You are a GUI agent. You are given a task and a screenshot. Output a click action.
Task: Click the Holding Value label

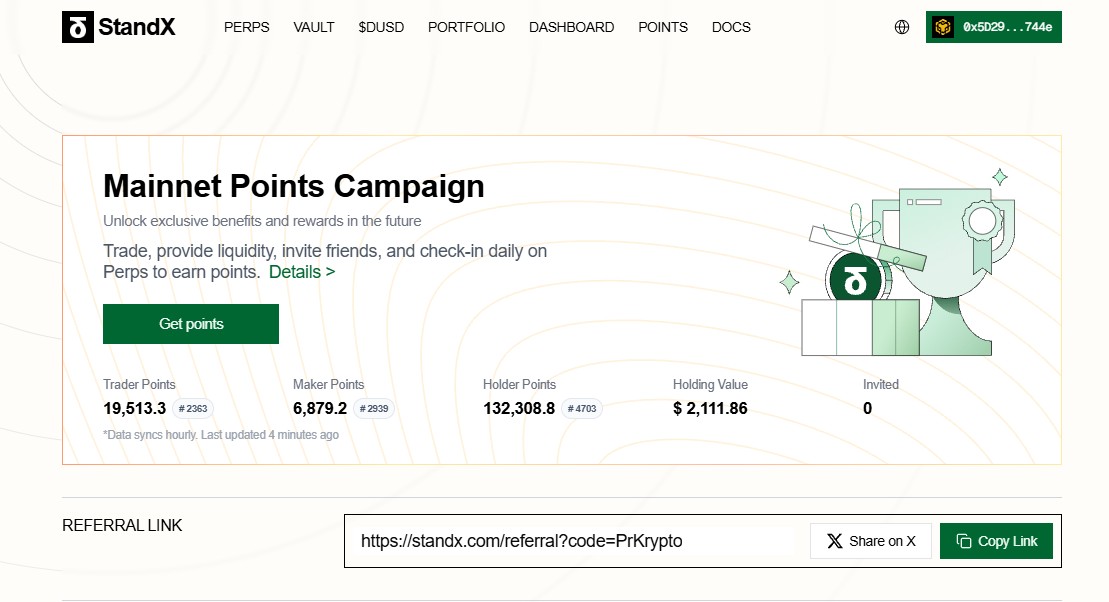pyautogui.click(x=710, y=384)
